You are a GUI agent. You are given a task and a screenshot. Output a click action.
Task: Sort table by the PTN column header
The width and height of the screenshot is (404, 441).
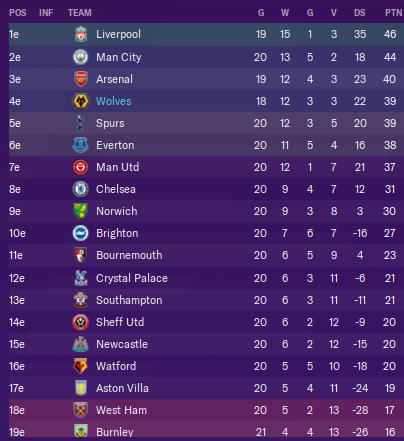click(x=393, y=13)
